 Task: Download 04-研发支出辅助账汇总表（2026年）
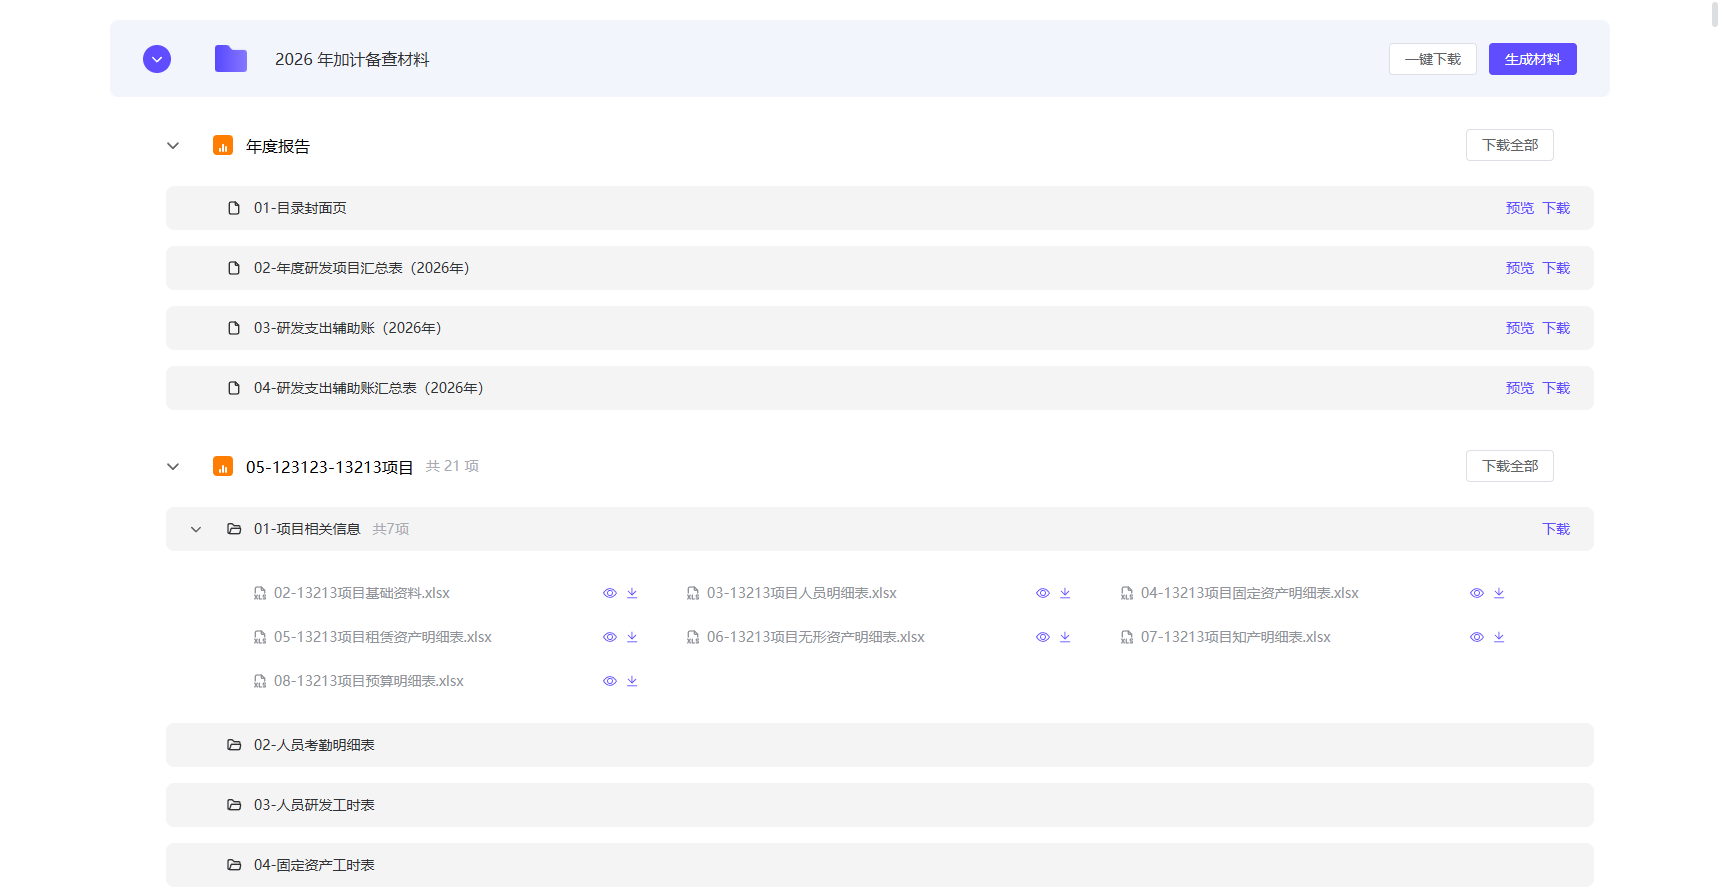click(x=1556, y=388)
